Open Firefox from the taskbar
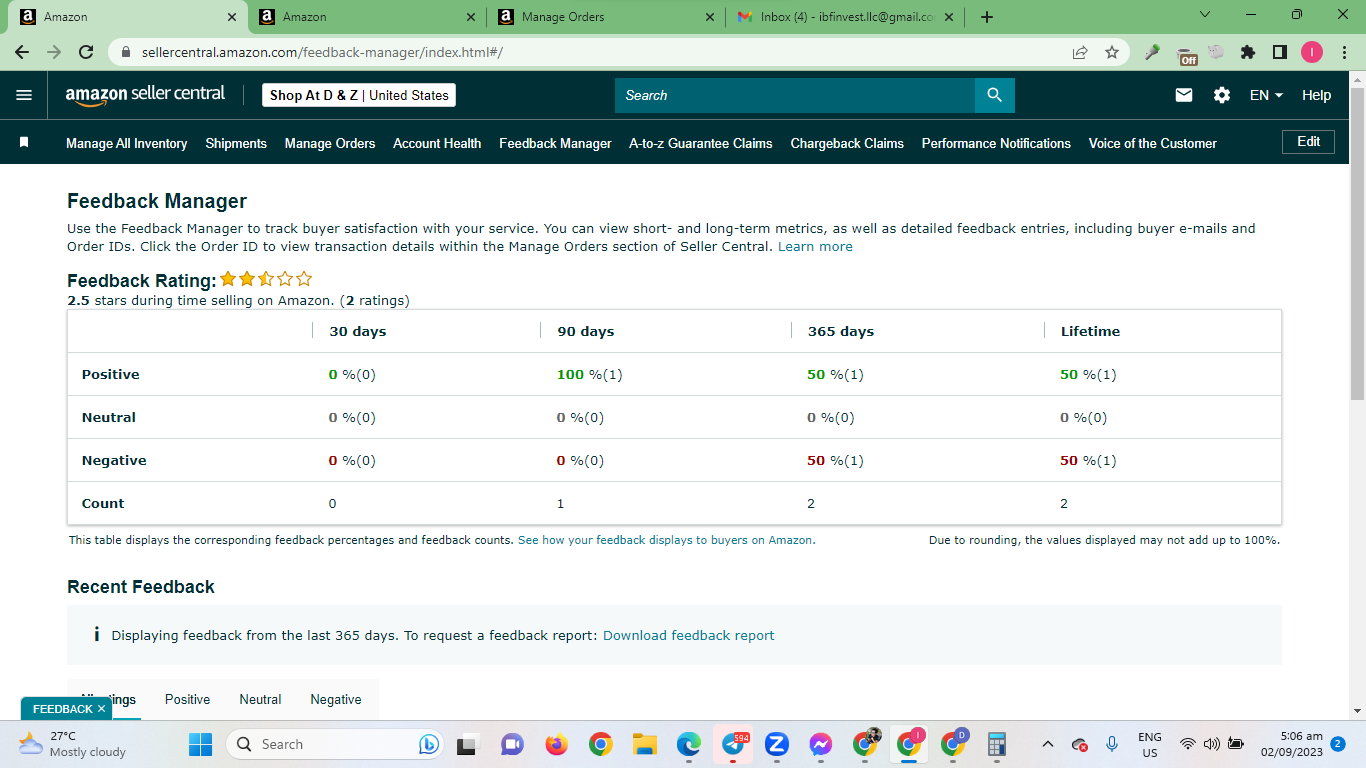 tap(556, 744)
